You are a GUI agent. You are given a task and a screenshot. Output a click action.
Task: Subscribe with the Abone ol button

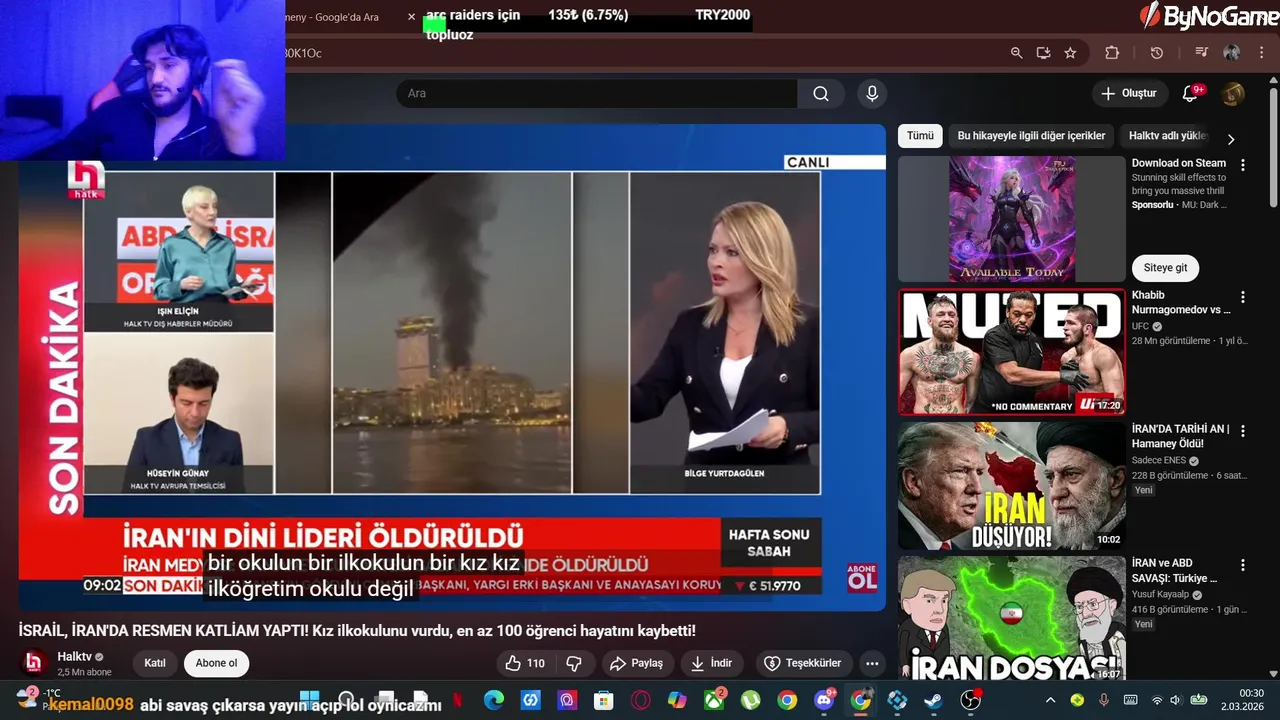click(216, 663)
